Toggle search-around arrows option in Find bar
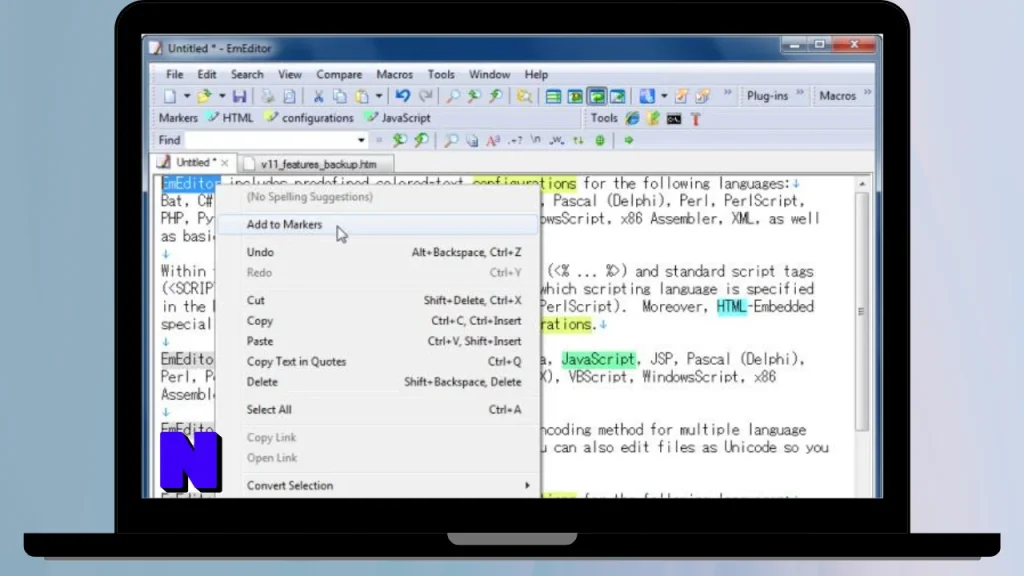 tap(578, 140)
